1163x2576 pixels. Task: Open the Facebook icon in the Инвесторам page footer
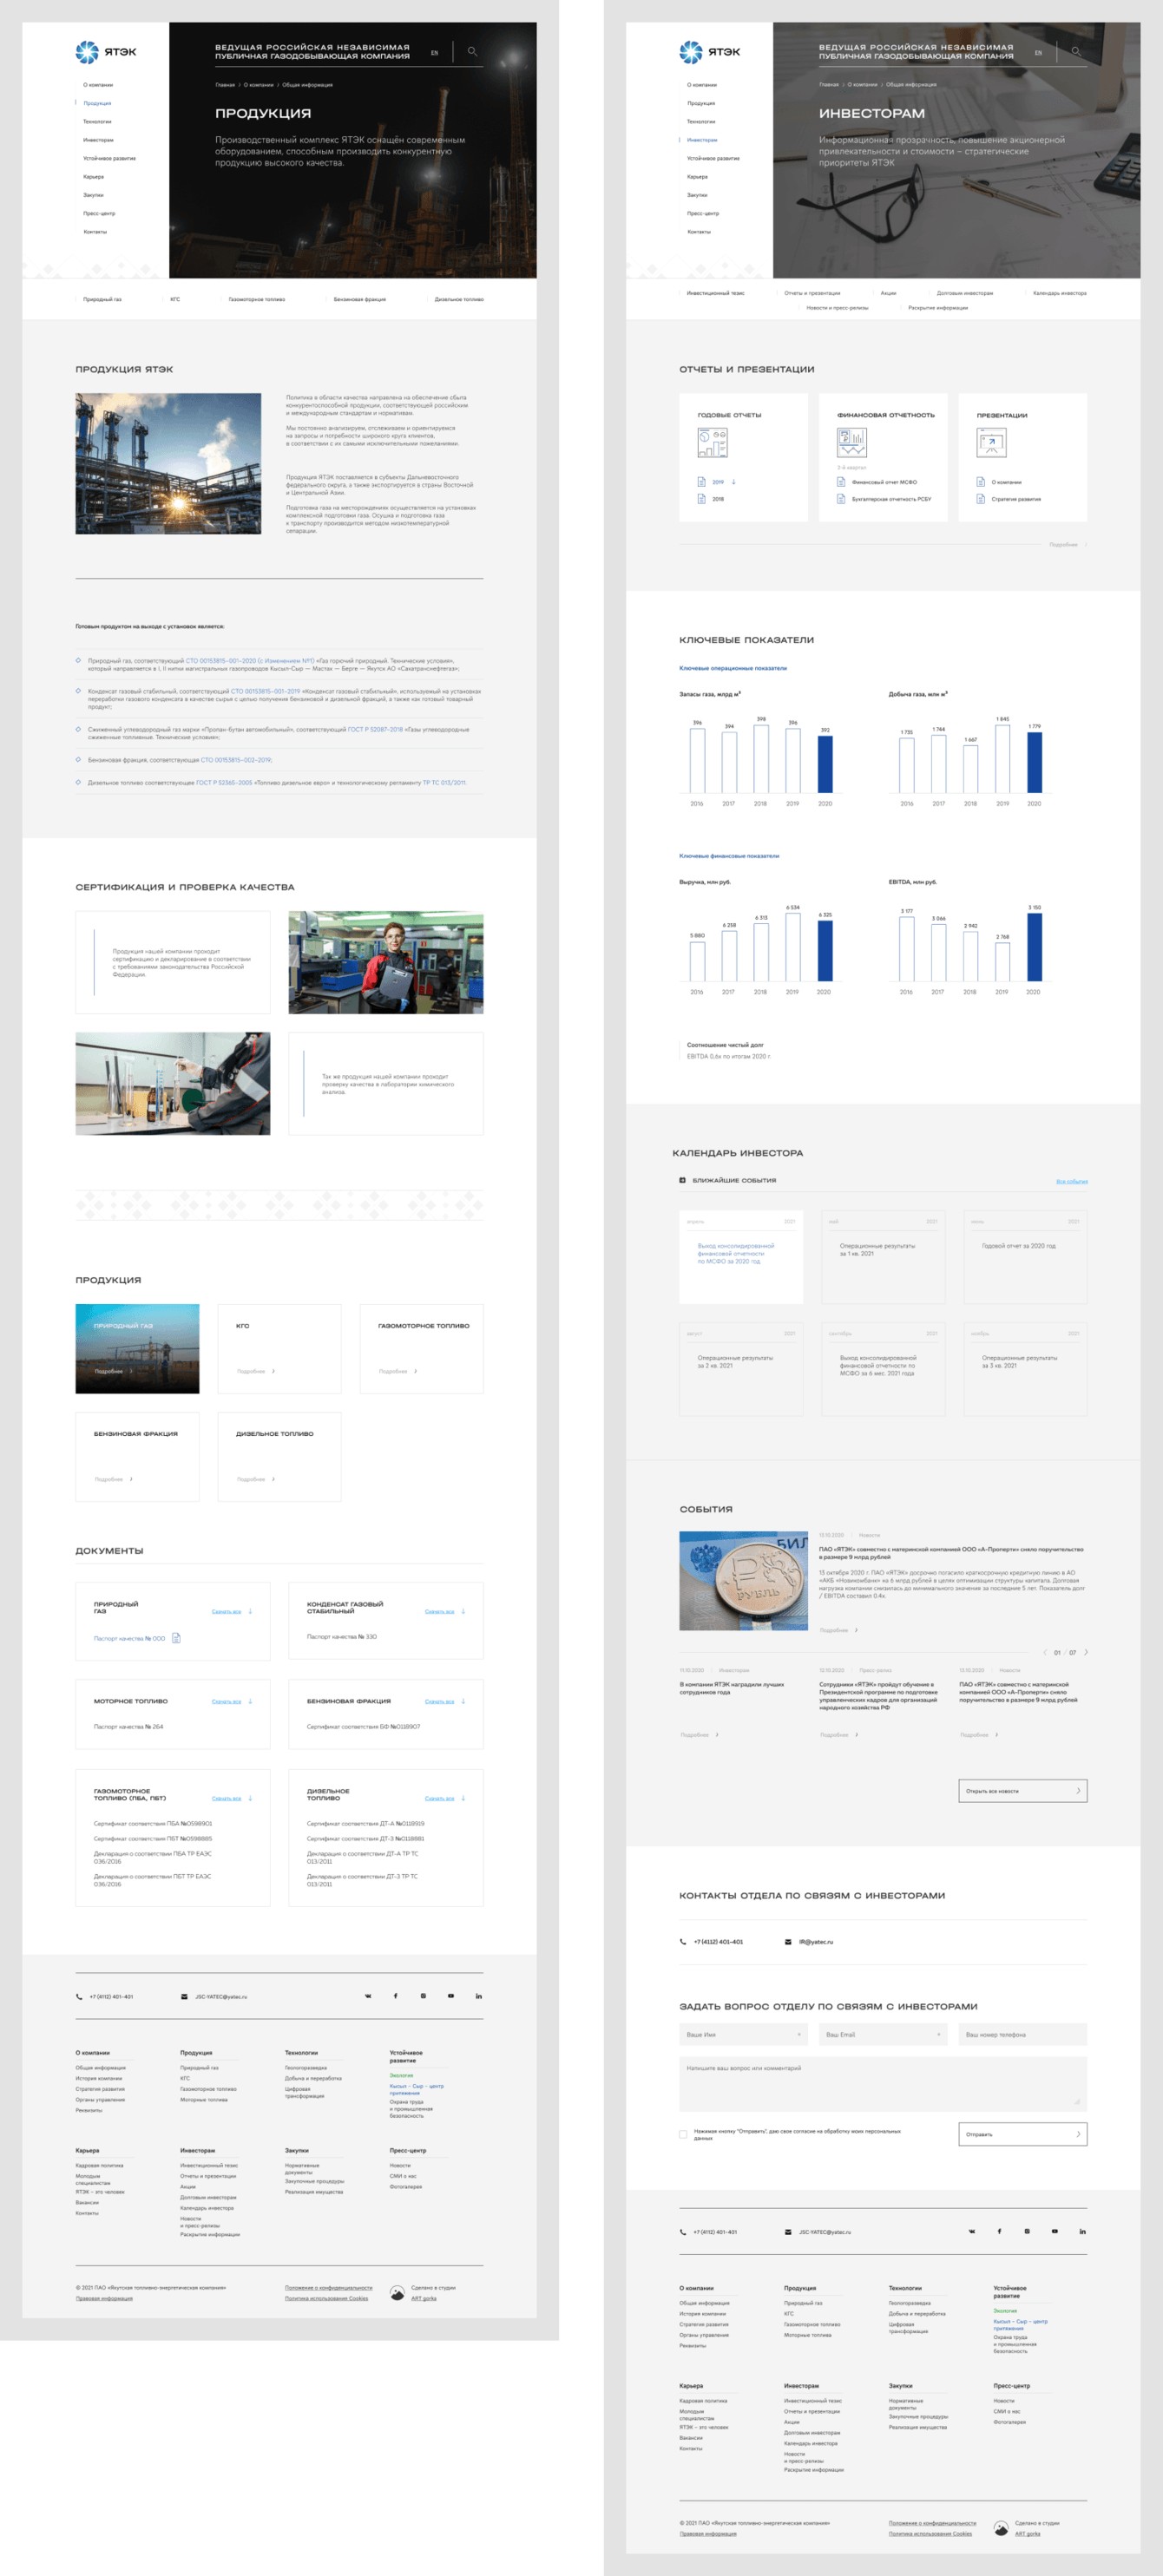pyautogui.click(x=999, y=2231)
